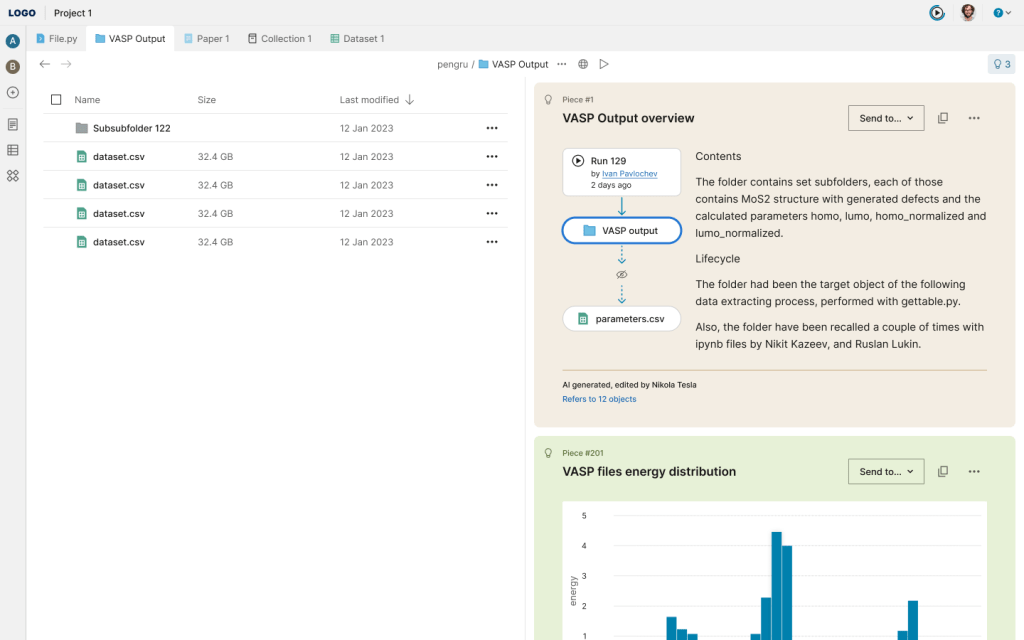Navigate back with the left arrow
This screenshot has width=1024, height=640.
coord(45,64)
